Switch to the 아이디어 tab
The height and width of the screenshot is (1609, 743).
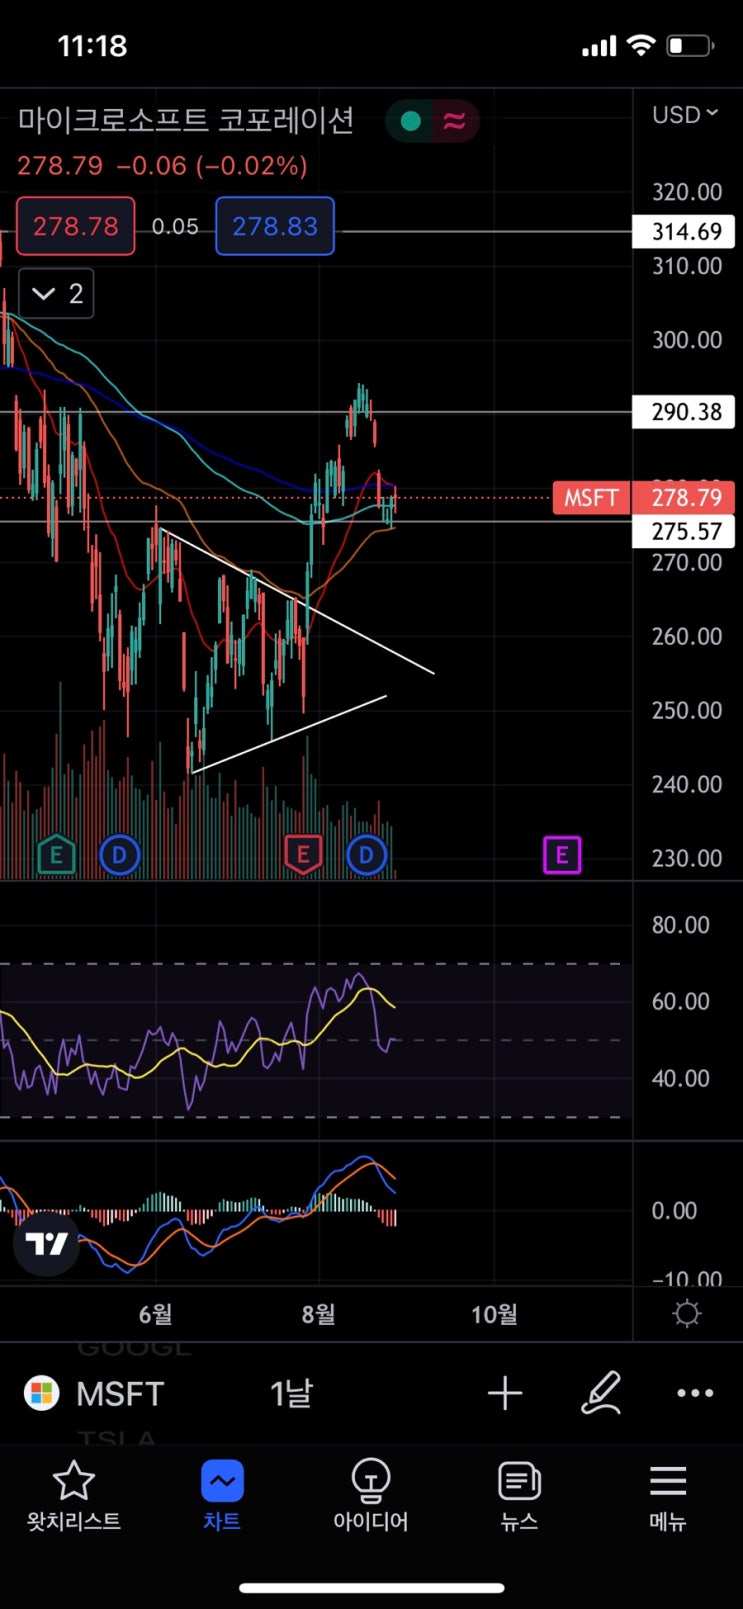371,1496
